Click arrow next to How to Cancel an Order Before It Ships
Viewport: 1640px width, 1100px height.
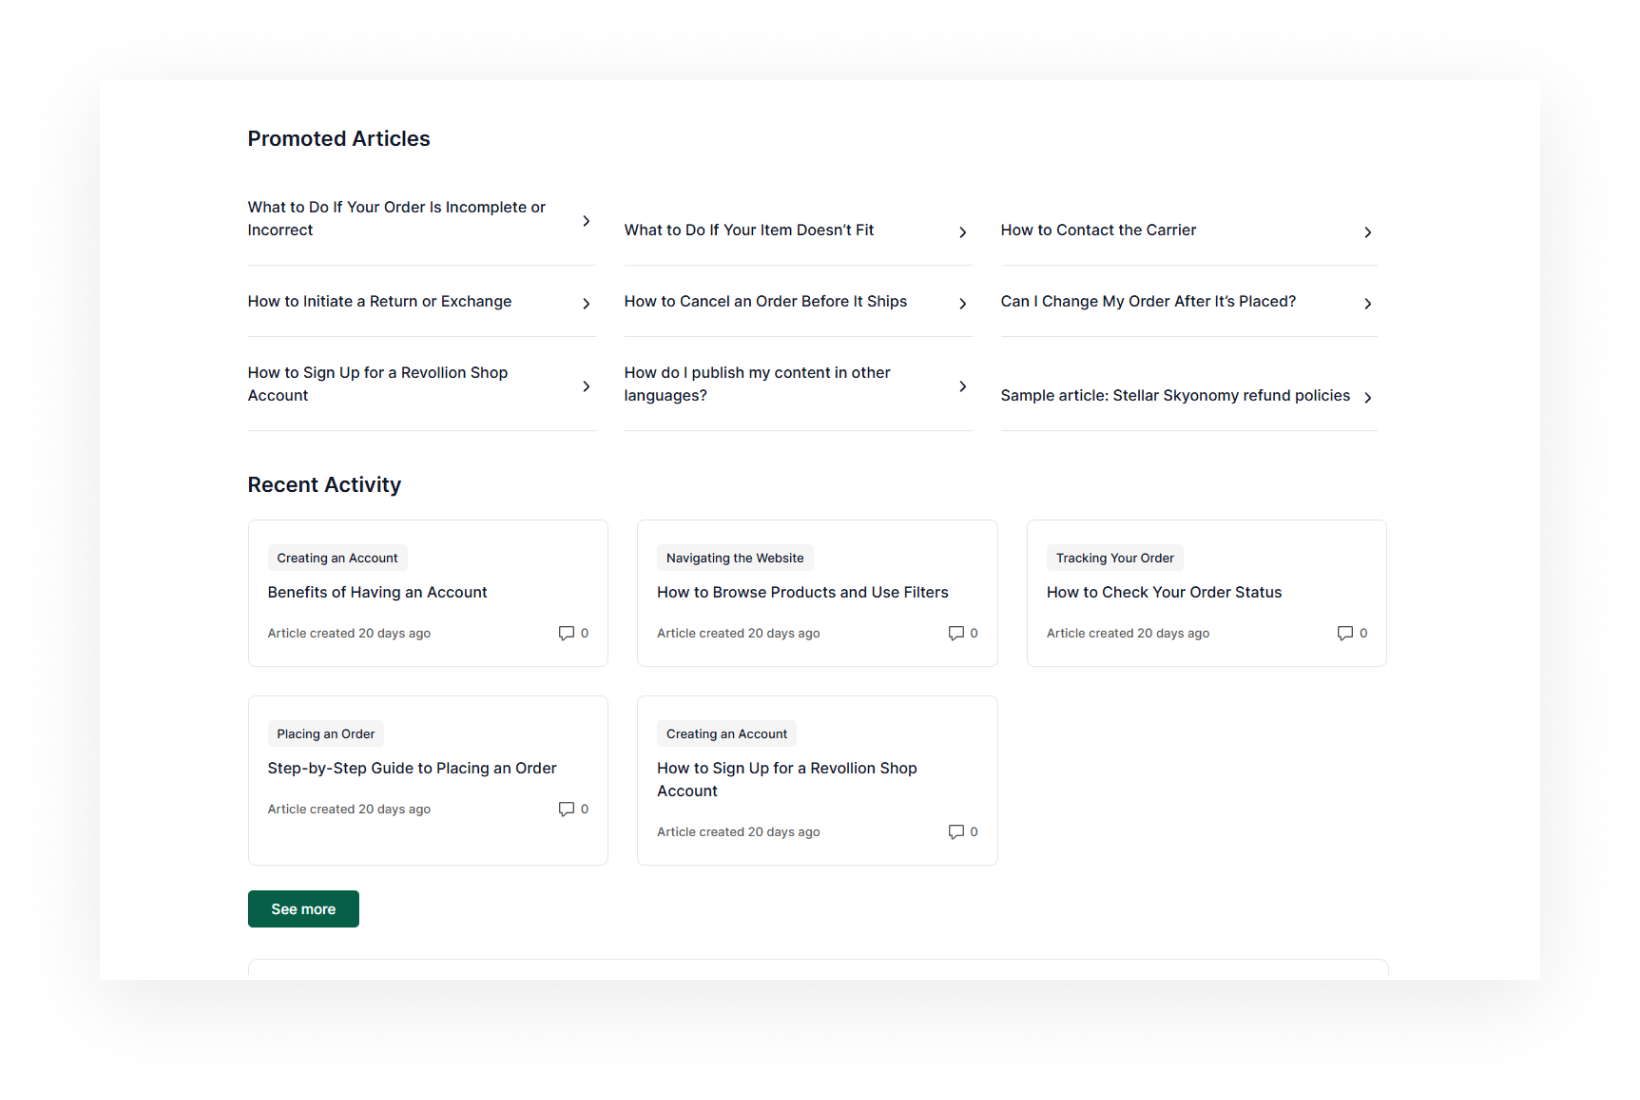(x=962, y=303)
